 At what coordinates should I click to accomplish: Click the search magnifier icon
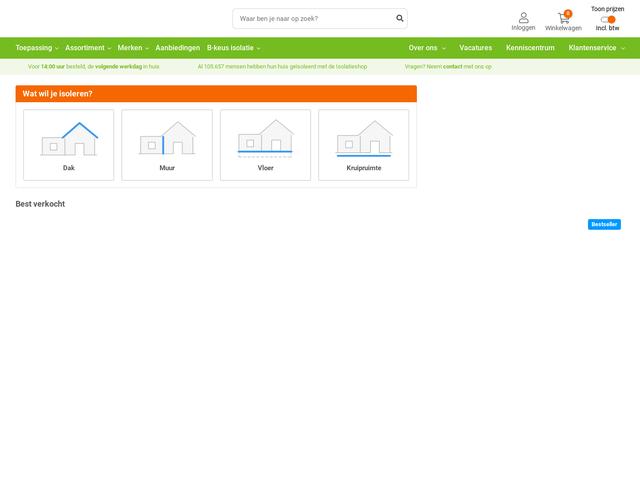pos(400,18)
